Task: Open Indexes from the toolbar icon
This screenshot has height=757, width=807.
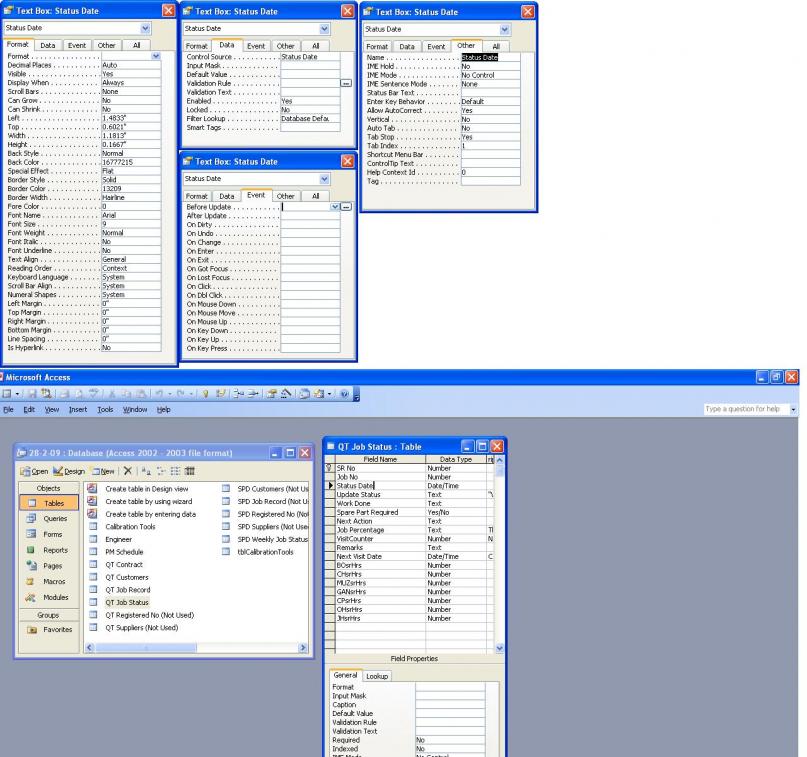Action: tap(221, 394)
